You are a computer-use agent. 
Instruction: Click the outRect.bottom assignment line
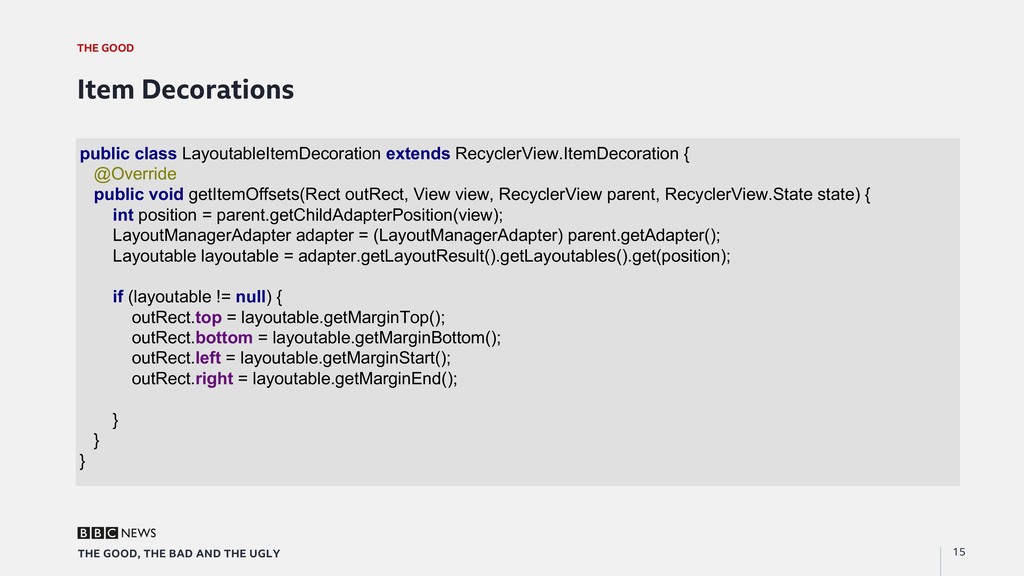(x=316, y=338)
